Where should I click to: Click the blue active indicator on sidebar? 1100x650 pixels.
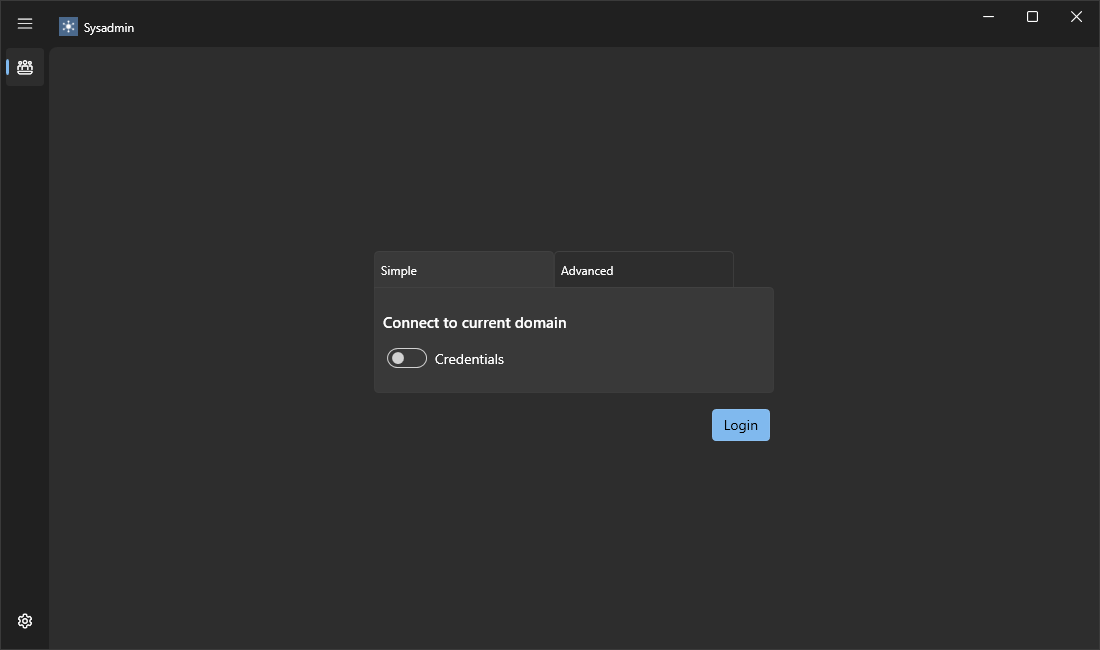point(8,67)
